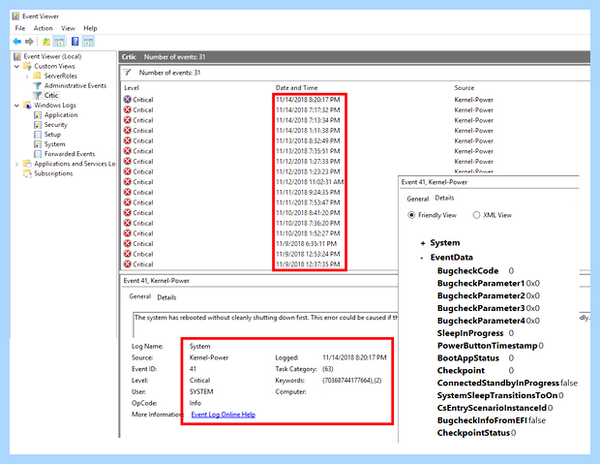Select the Security log
Image resolution: width=600 pixels, height=464 pixels.
(x=56, y=125)
